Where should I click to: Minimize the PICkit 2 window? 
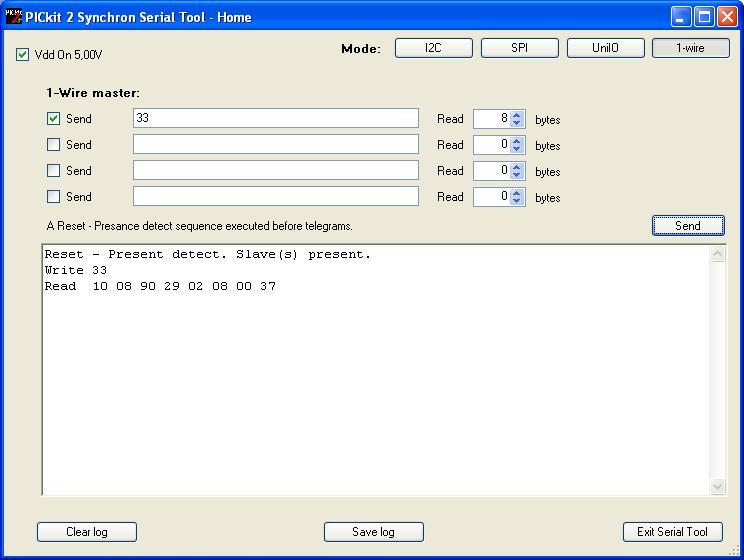pyautogui.click(x=681, y=17)
